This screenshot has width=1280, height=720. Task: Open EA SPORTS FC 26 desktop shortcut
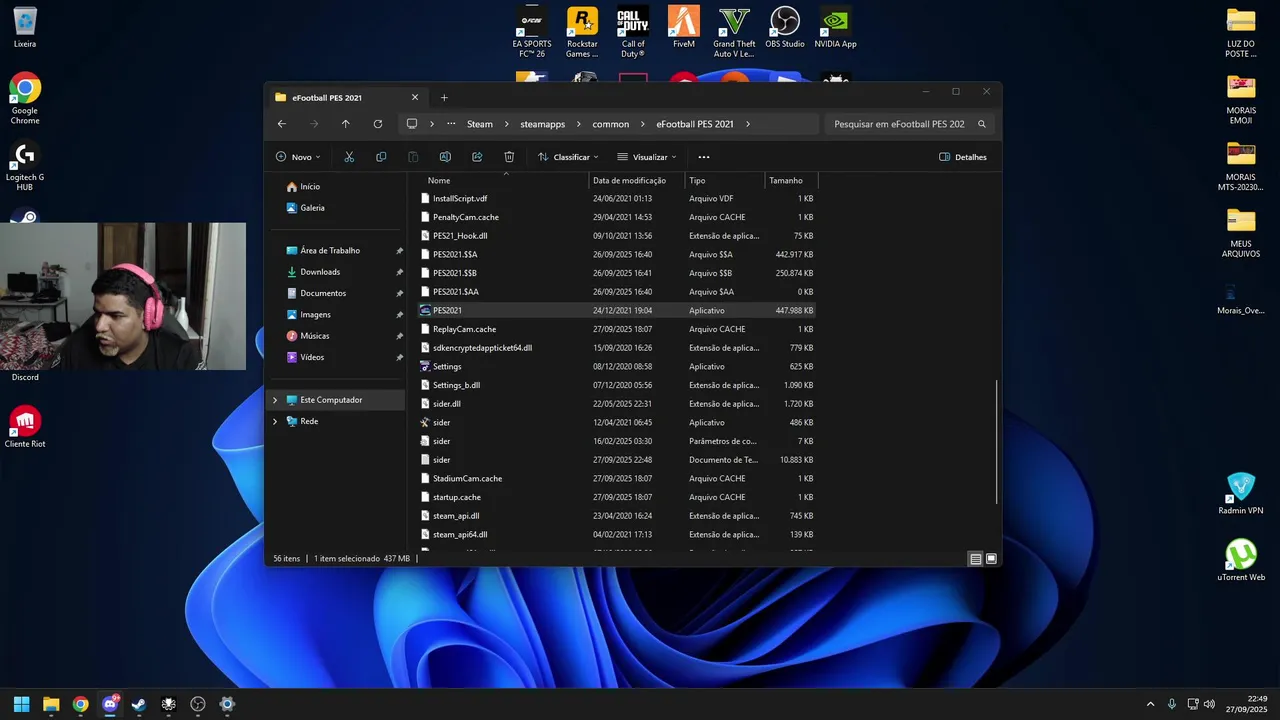(x=532, y=33)
